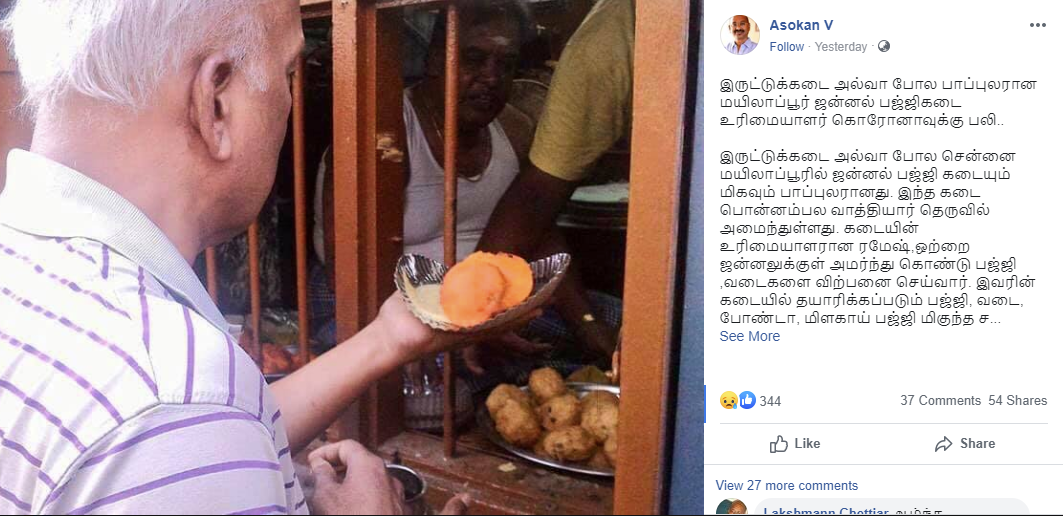Open the commenter's avatar at the bottom
Screen dimensions: 1063x516
point(731,509)
